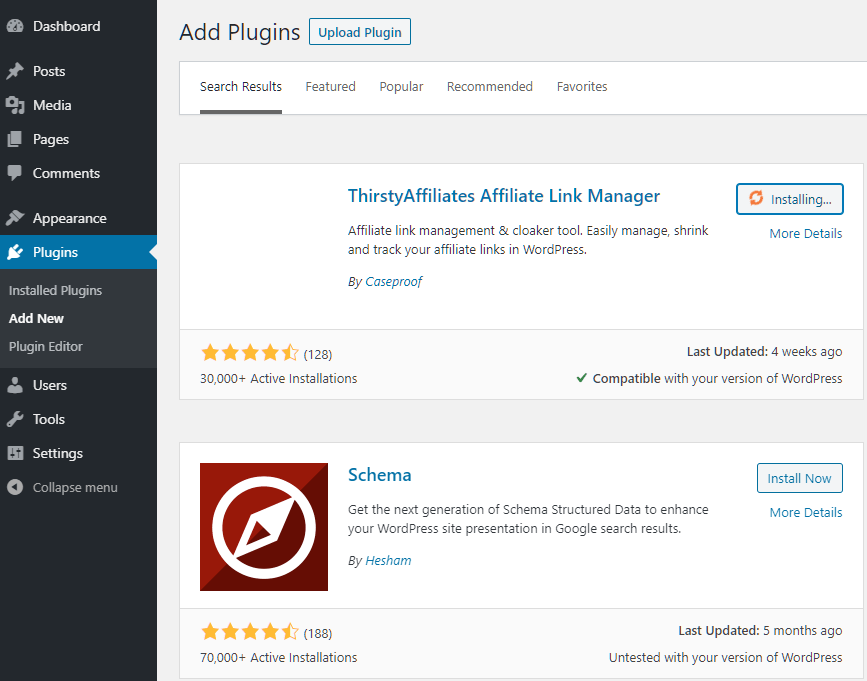Click the green Compatible checkmark icon

(x=582, y=378)
